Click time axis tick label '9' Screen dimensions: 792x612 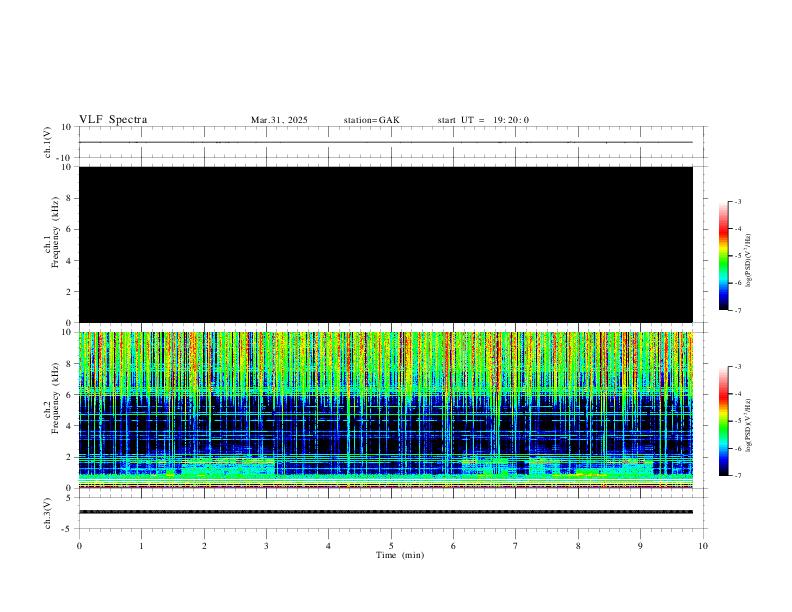(x=640, y=546)
